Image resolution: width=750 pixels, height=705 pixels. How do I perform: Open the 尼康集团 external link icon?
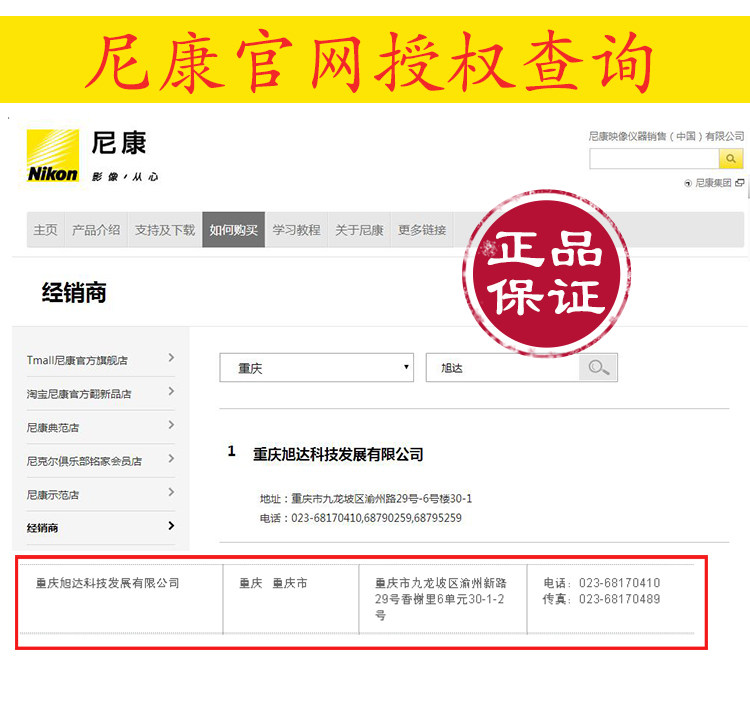pyautogui.click(x=740, y=183)
